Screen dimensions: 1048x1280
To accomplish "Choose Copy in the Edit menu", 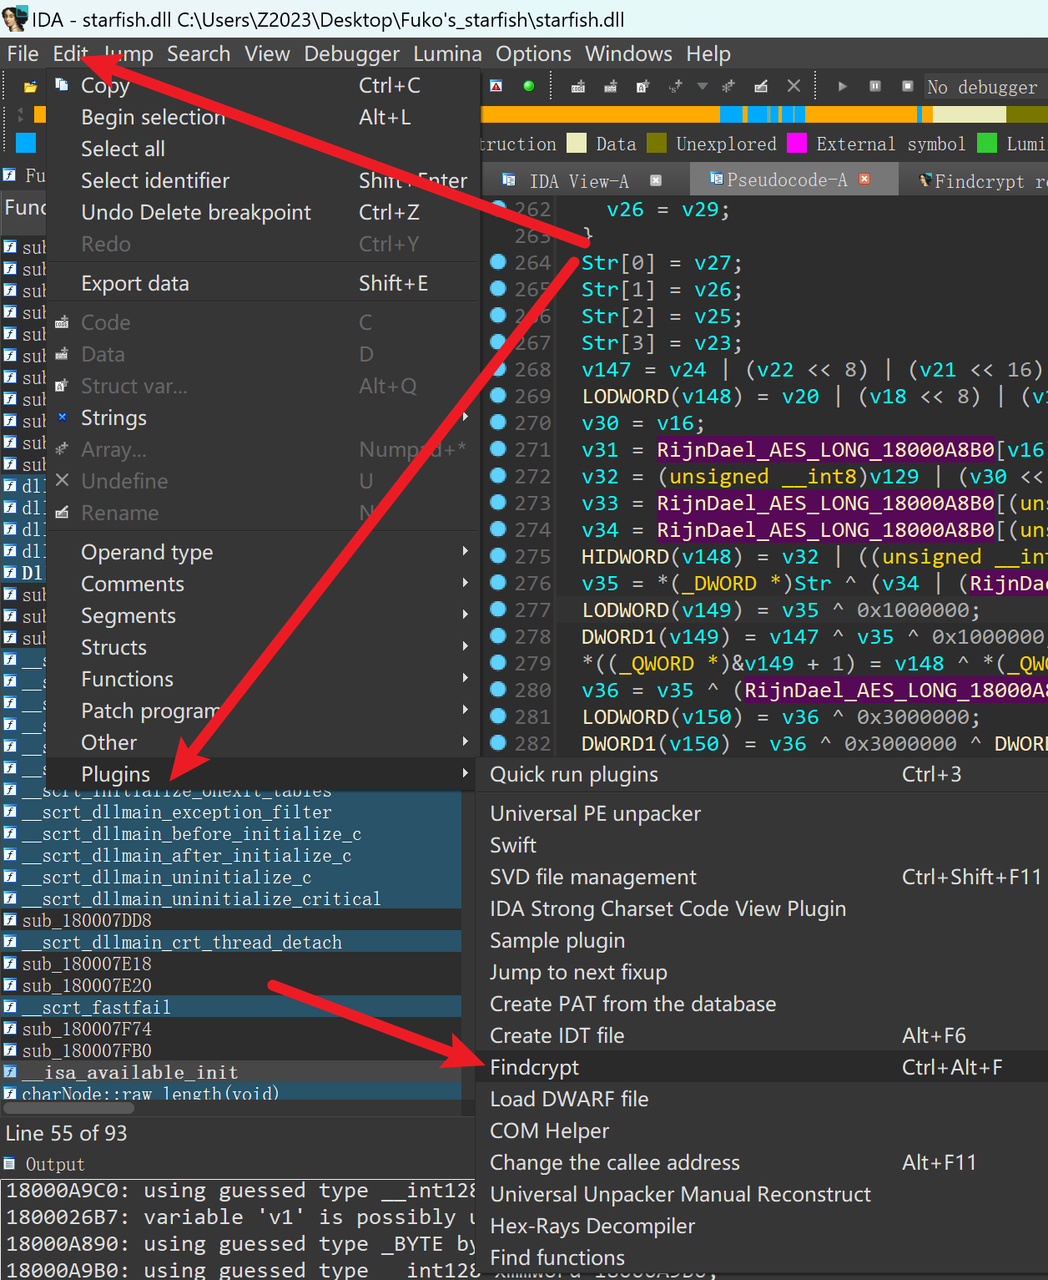I will pyautogui.click(x=262, y=85).
